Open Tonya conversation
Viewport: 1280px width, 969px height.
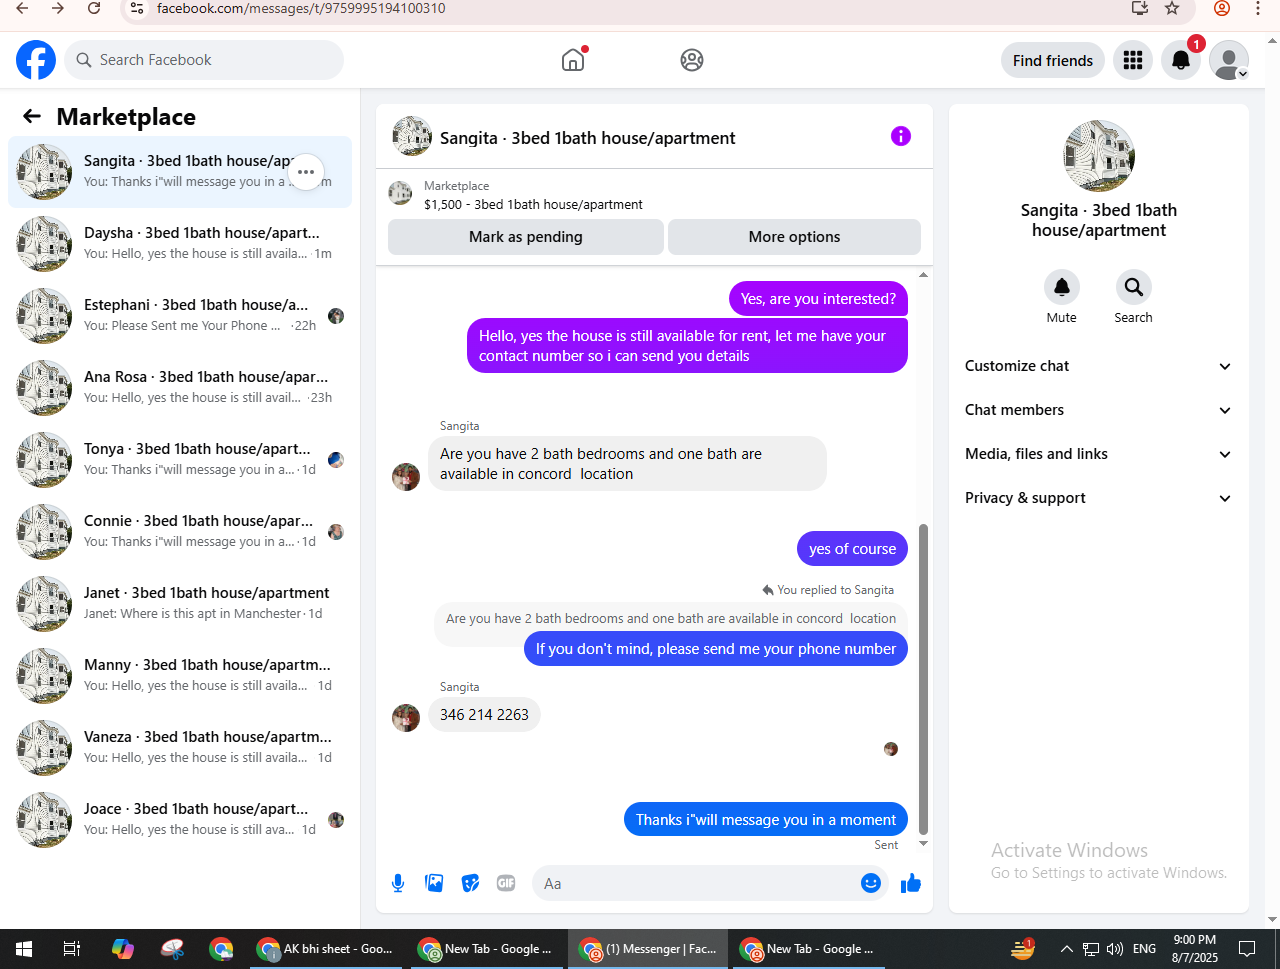(x=180, y=460)
